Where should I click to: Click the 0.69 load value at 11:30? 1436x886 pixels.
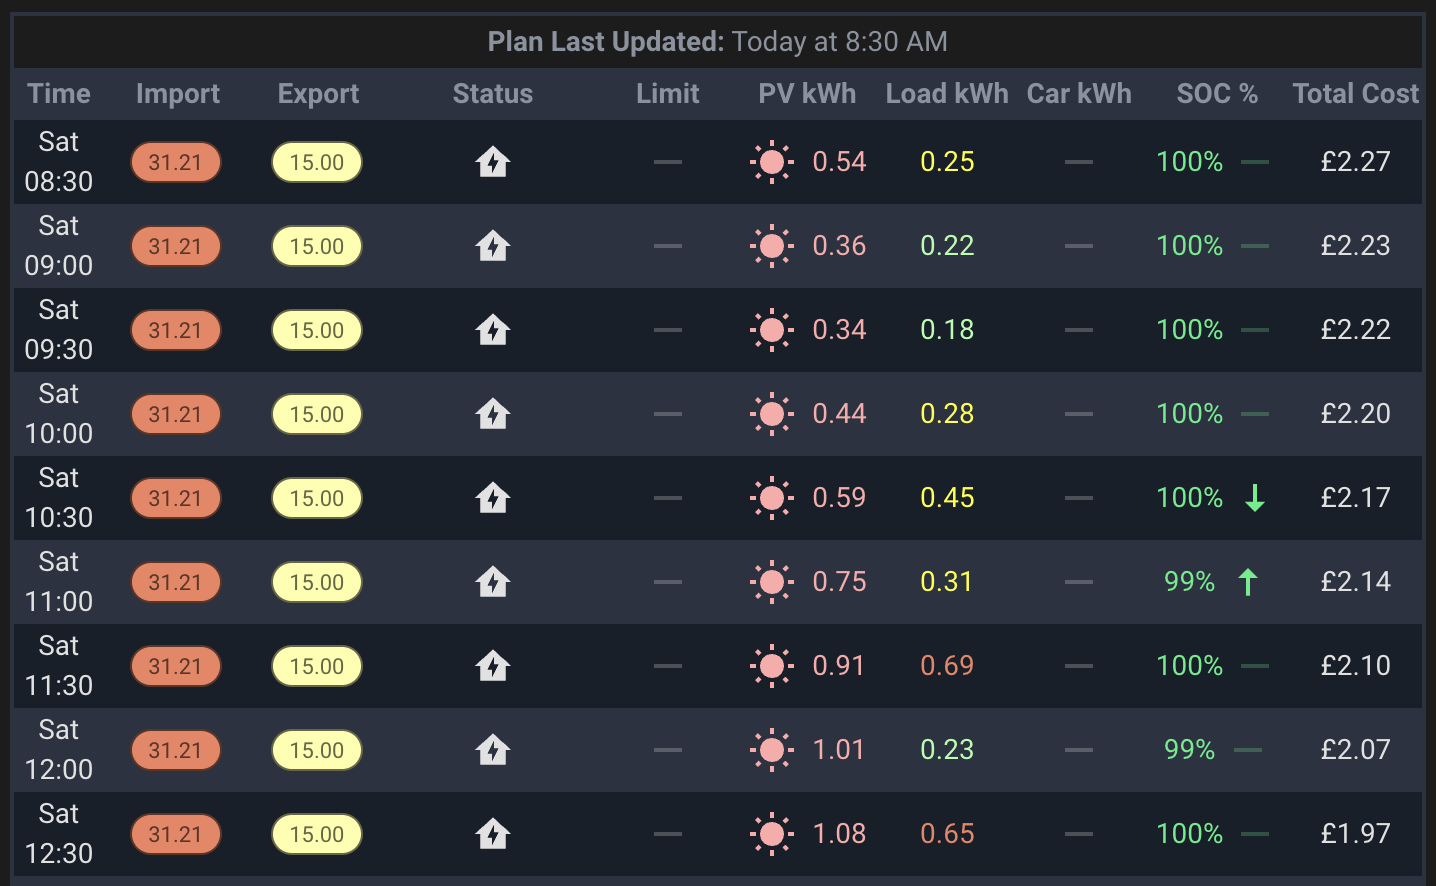pyautogui.click(x=947, y=666)
